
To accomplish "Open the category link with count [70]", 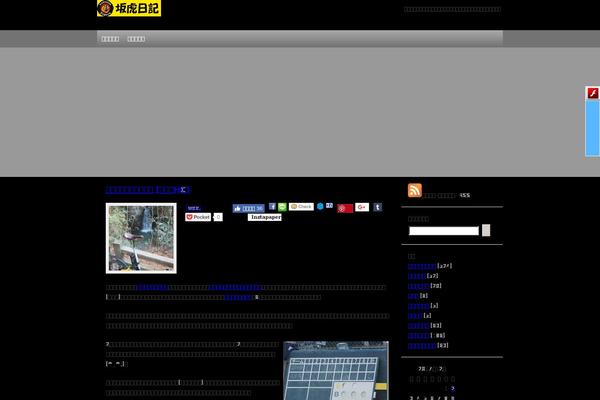I will click(418, 286).
